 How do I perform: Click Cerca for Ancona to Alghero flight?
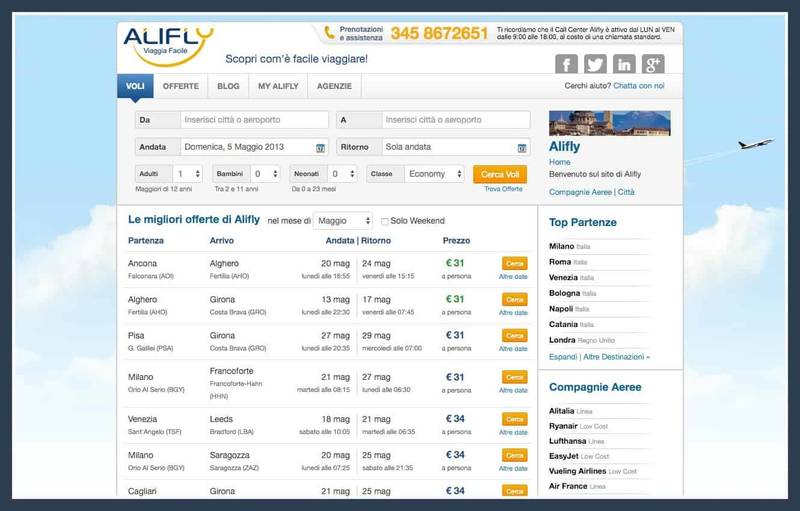(514, 263)
